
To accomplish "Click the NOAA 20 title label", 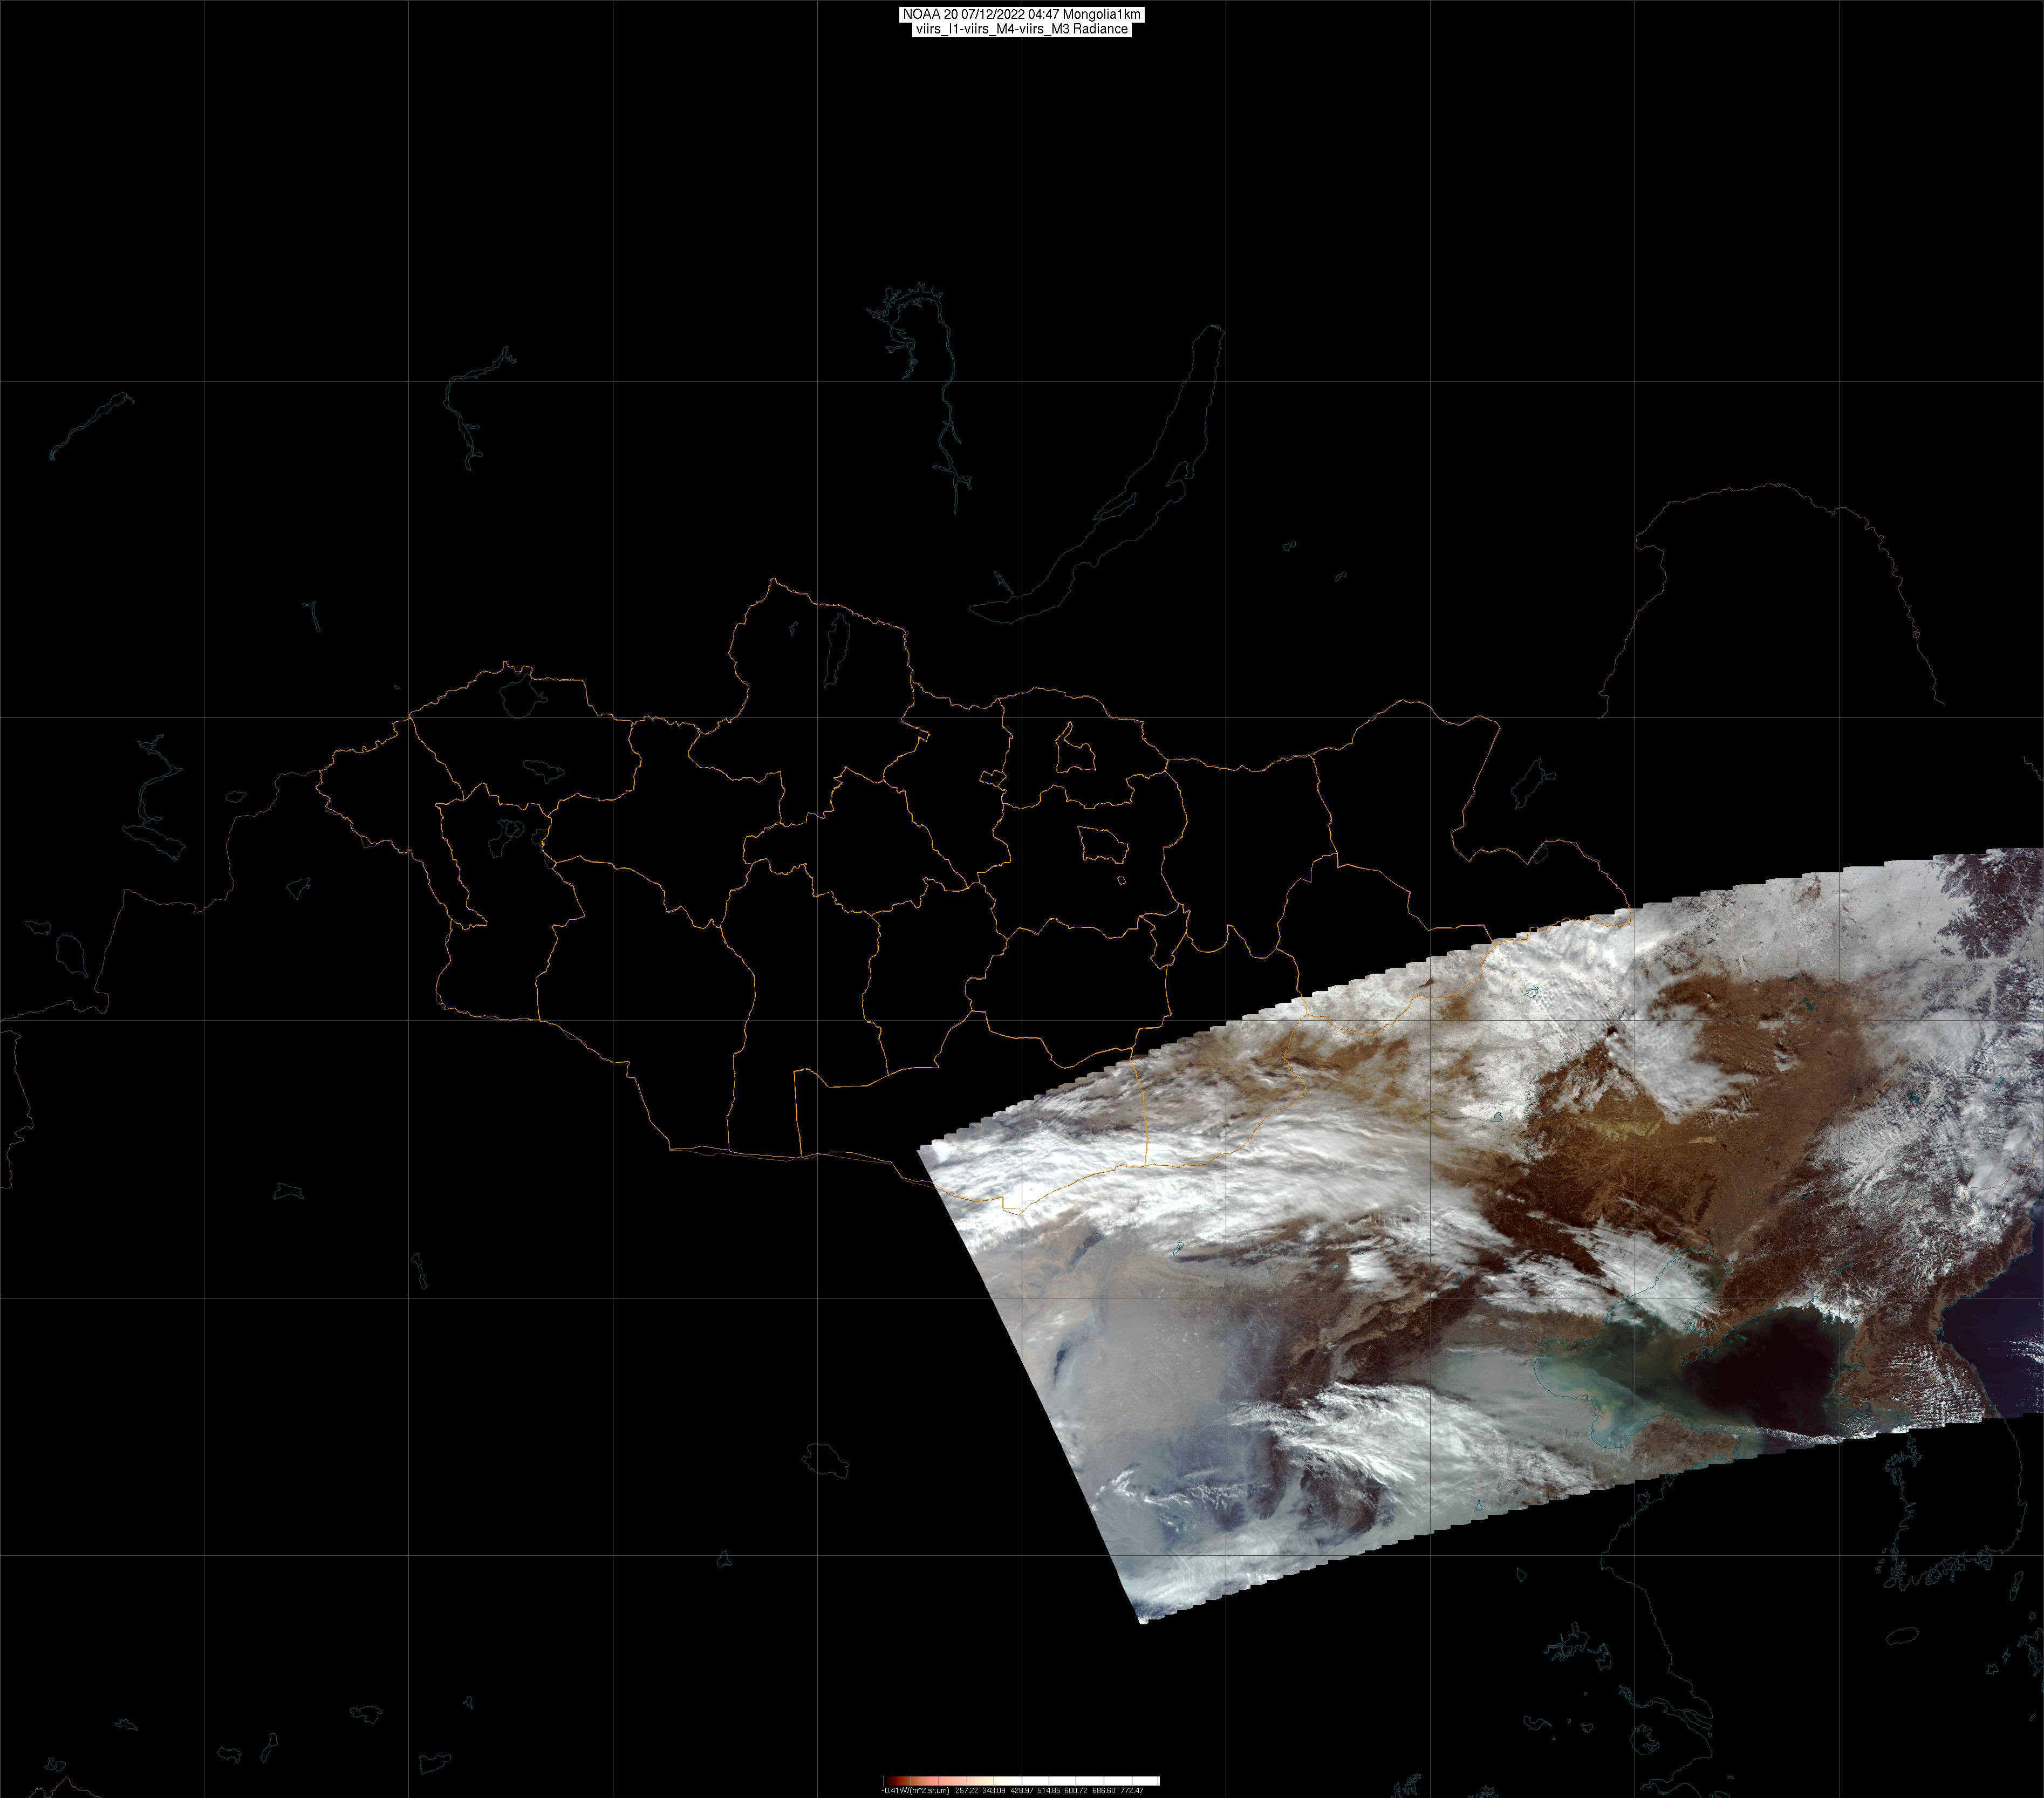I will click(1021, 14).
